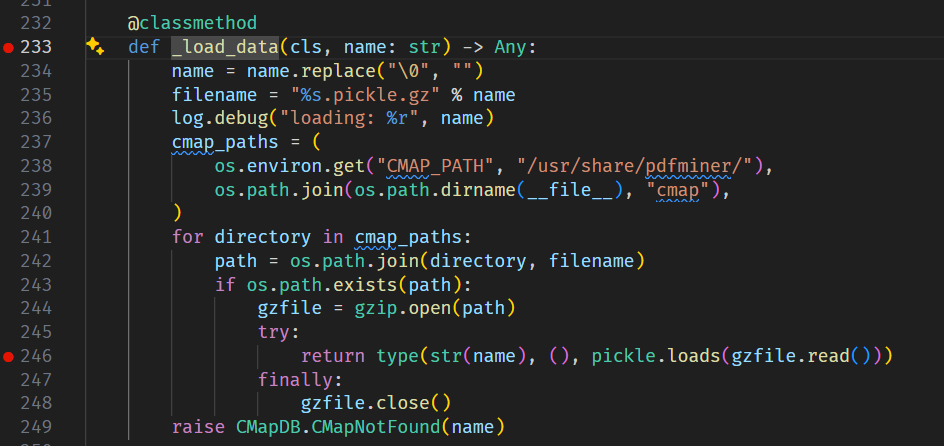
Task: Select line number 234 in the gutter
Action: (x=35, y=71)
